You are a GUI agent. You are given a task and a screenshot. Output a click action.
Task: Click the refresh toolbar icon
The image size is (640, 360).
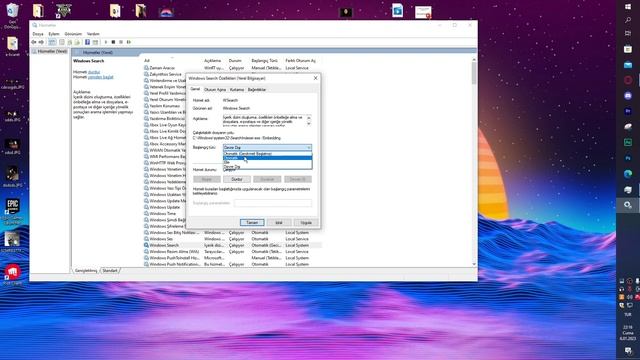(70, 42)
